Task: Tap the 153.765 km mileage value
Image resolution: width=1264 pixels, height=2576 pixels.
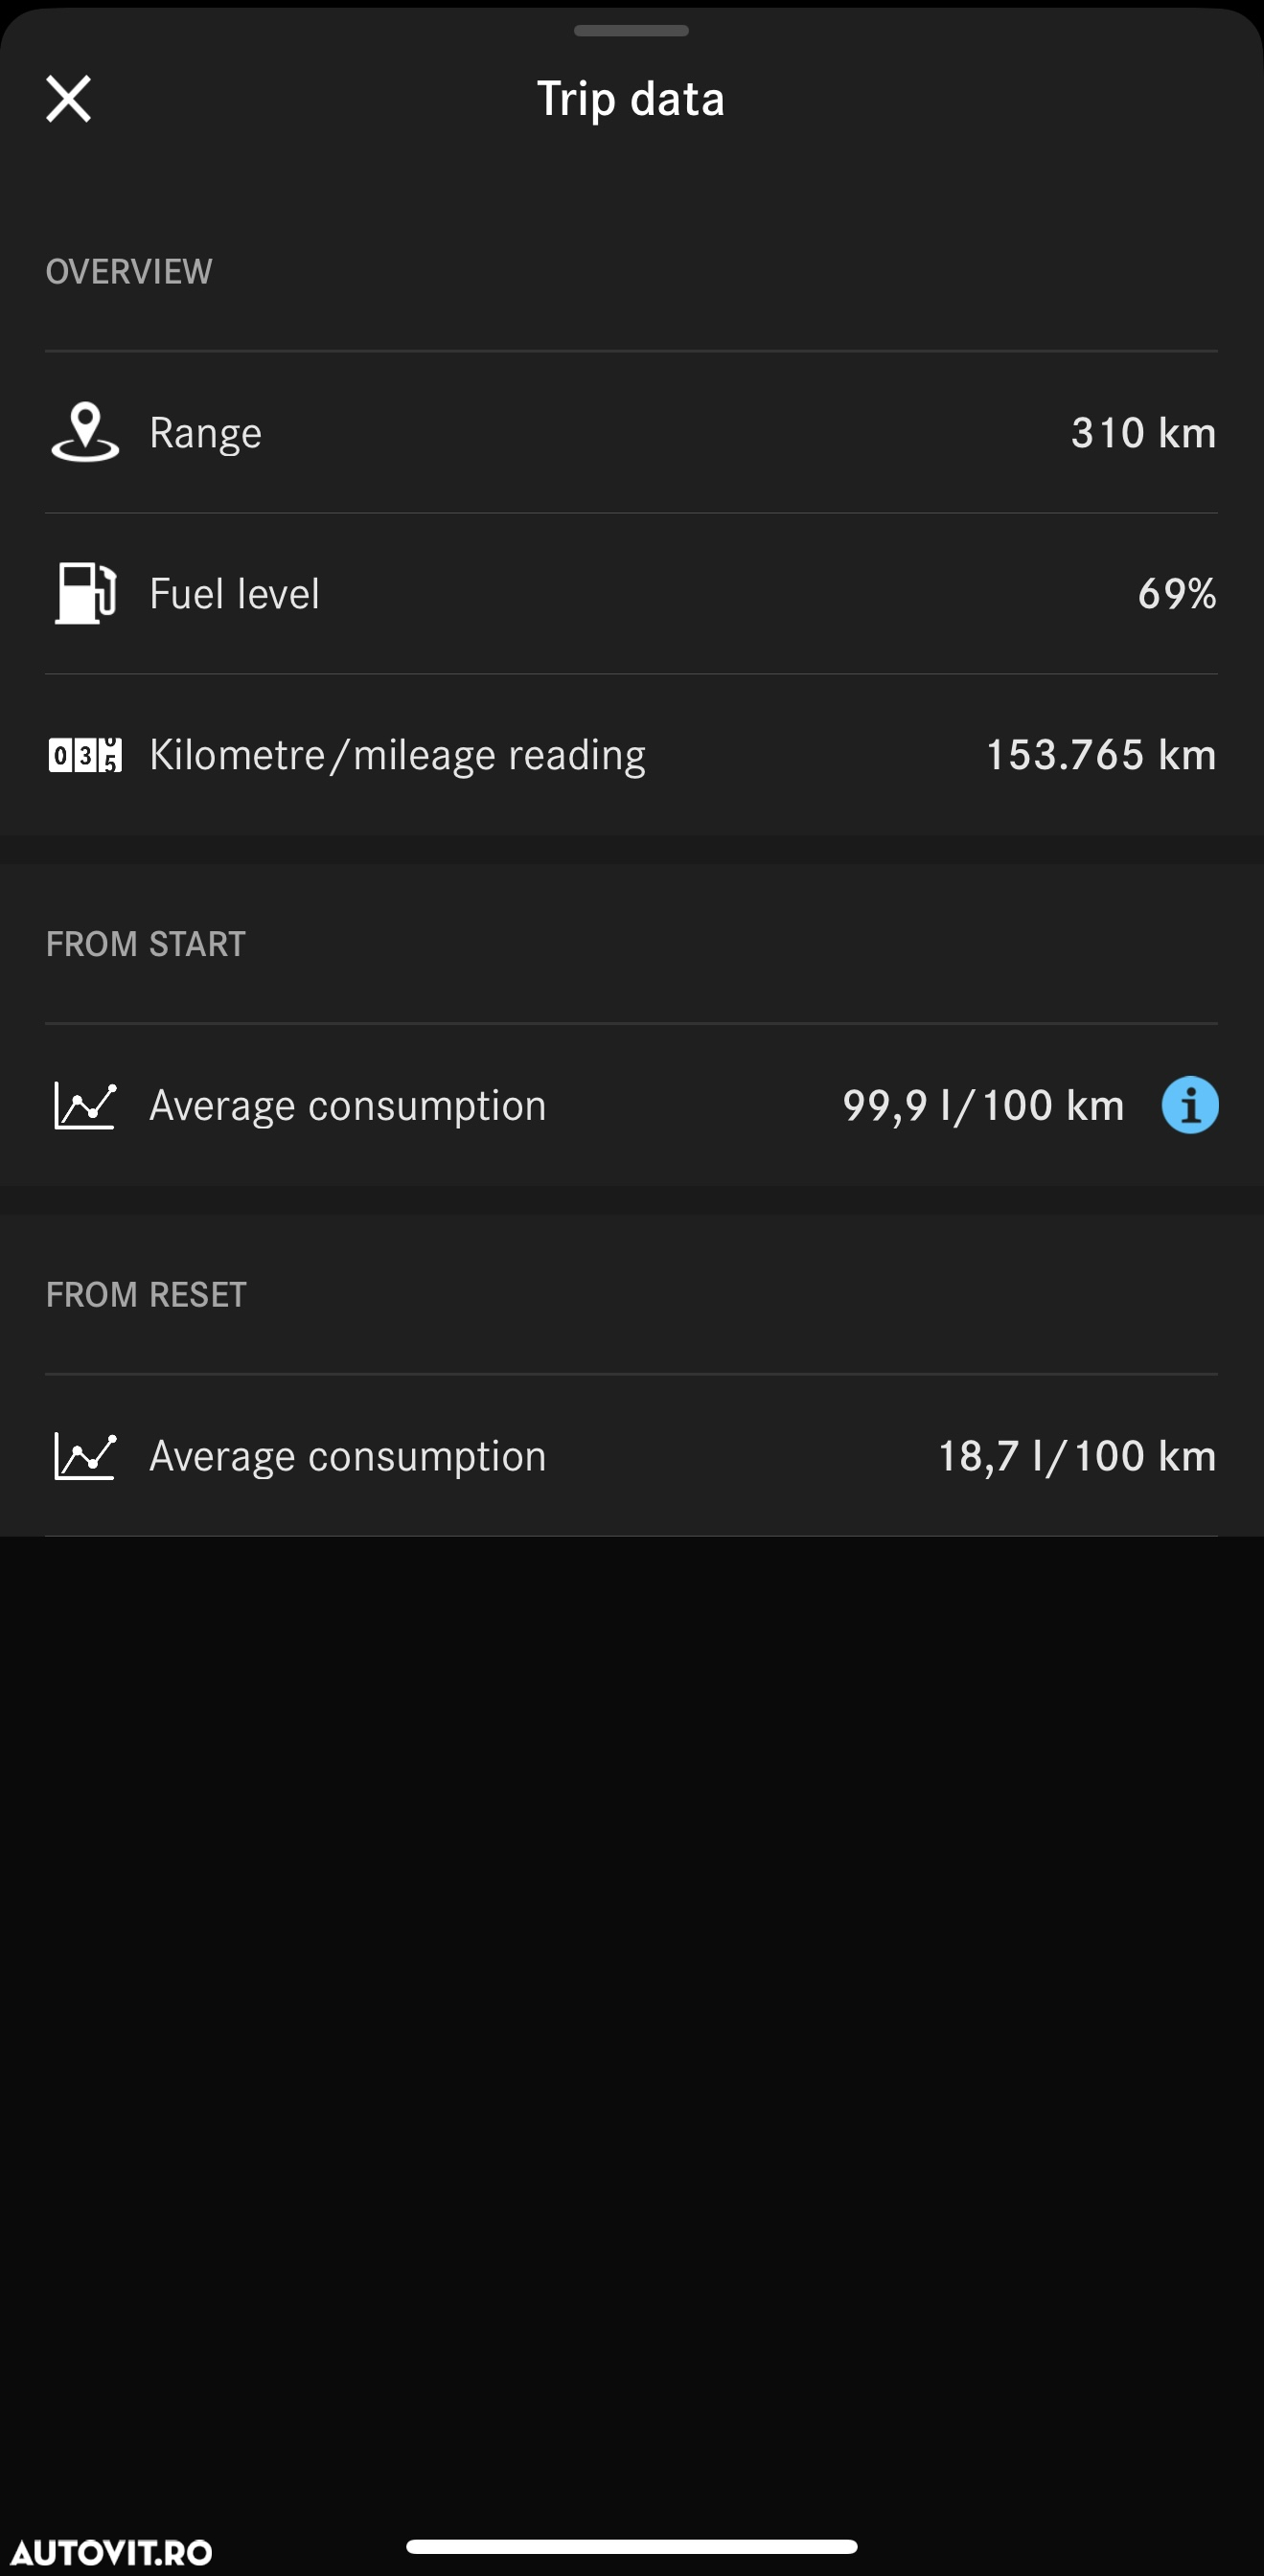Action: click(1101, 755)
